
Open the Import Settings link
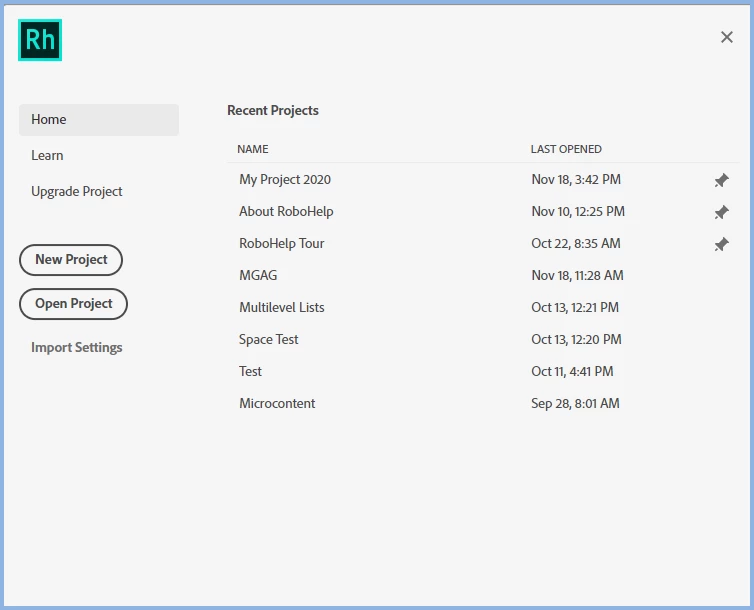click(x=76, y=348)
